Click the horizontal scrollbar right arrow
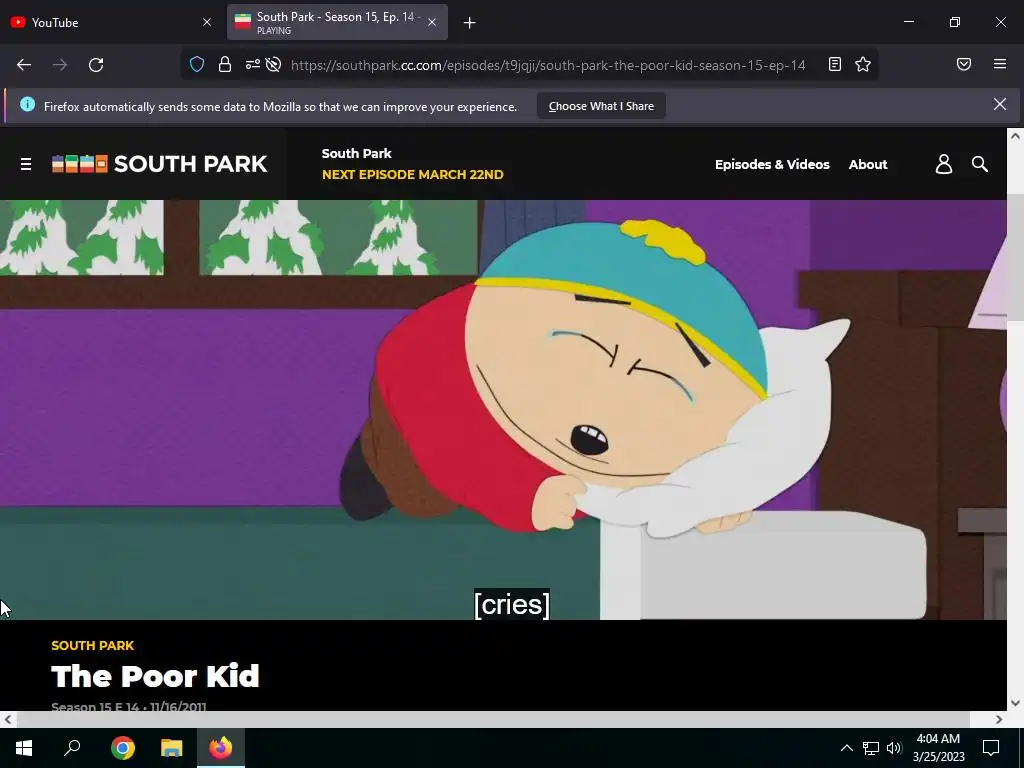Screen dimensions: 1024x768 coord(999,719)
